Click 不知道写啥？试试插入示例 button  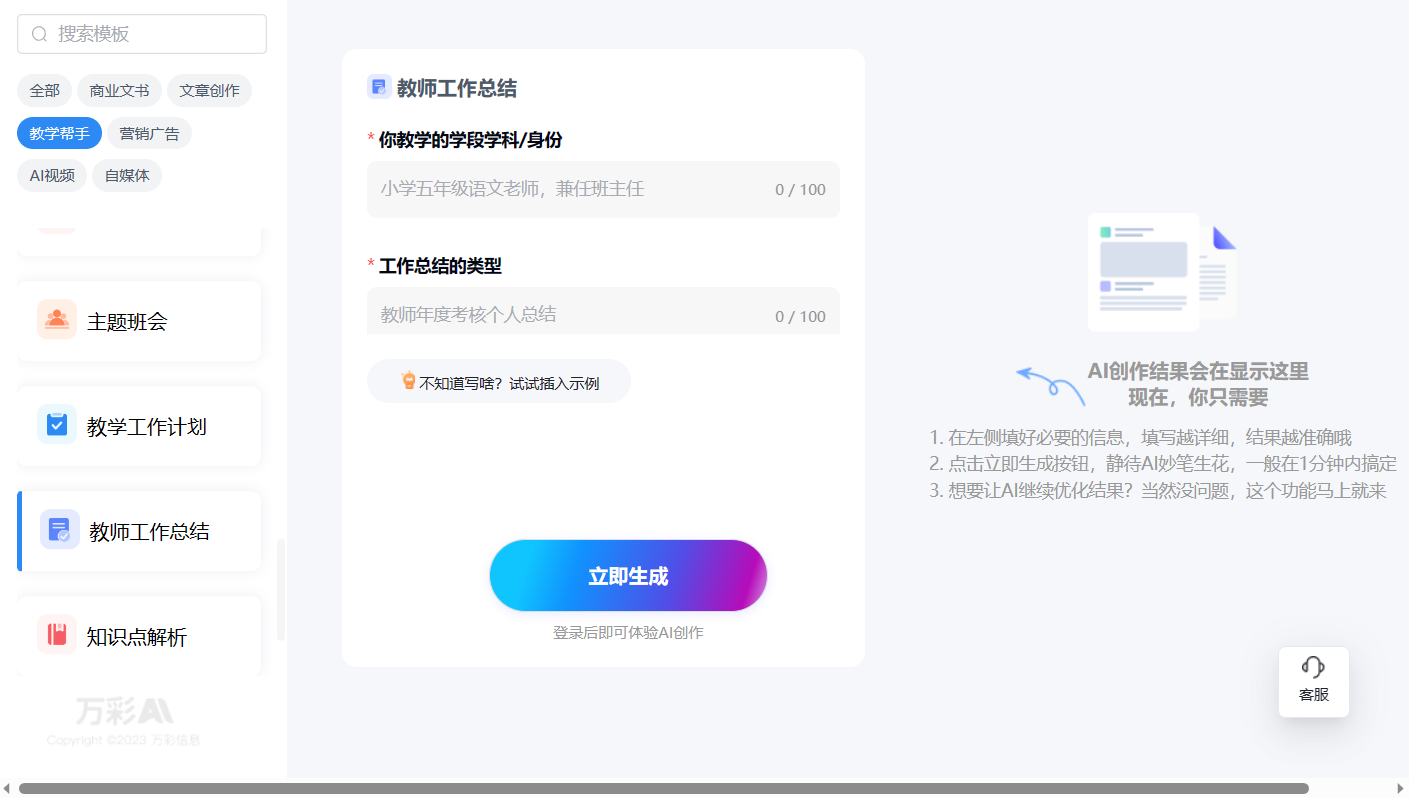499,381
